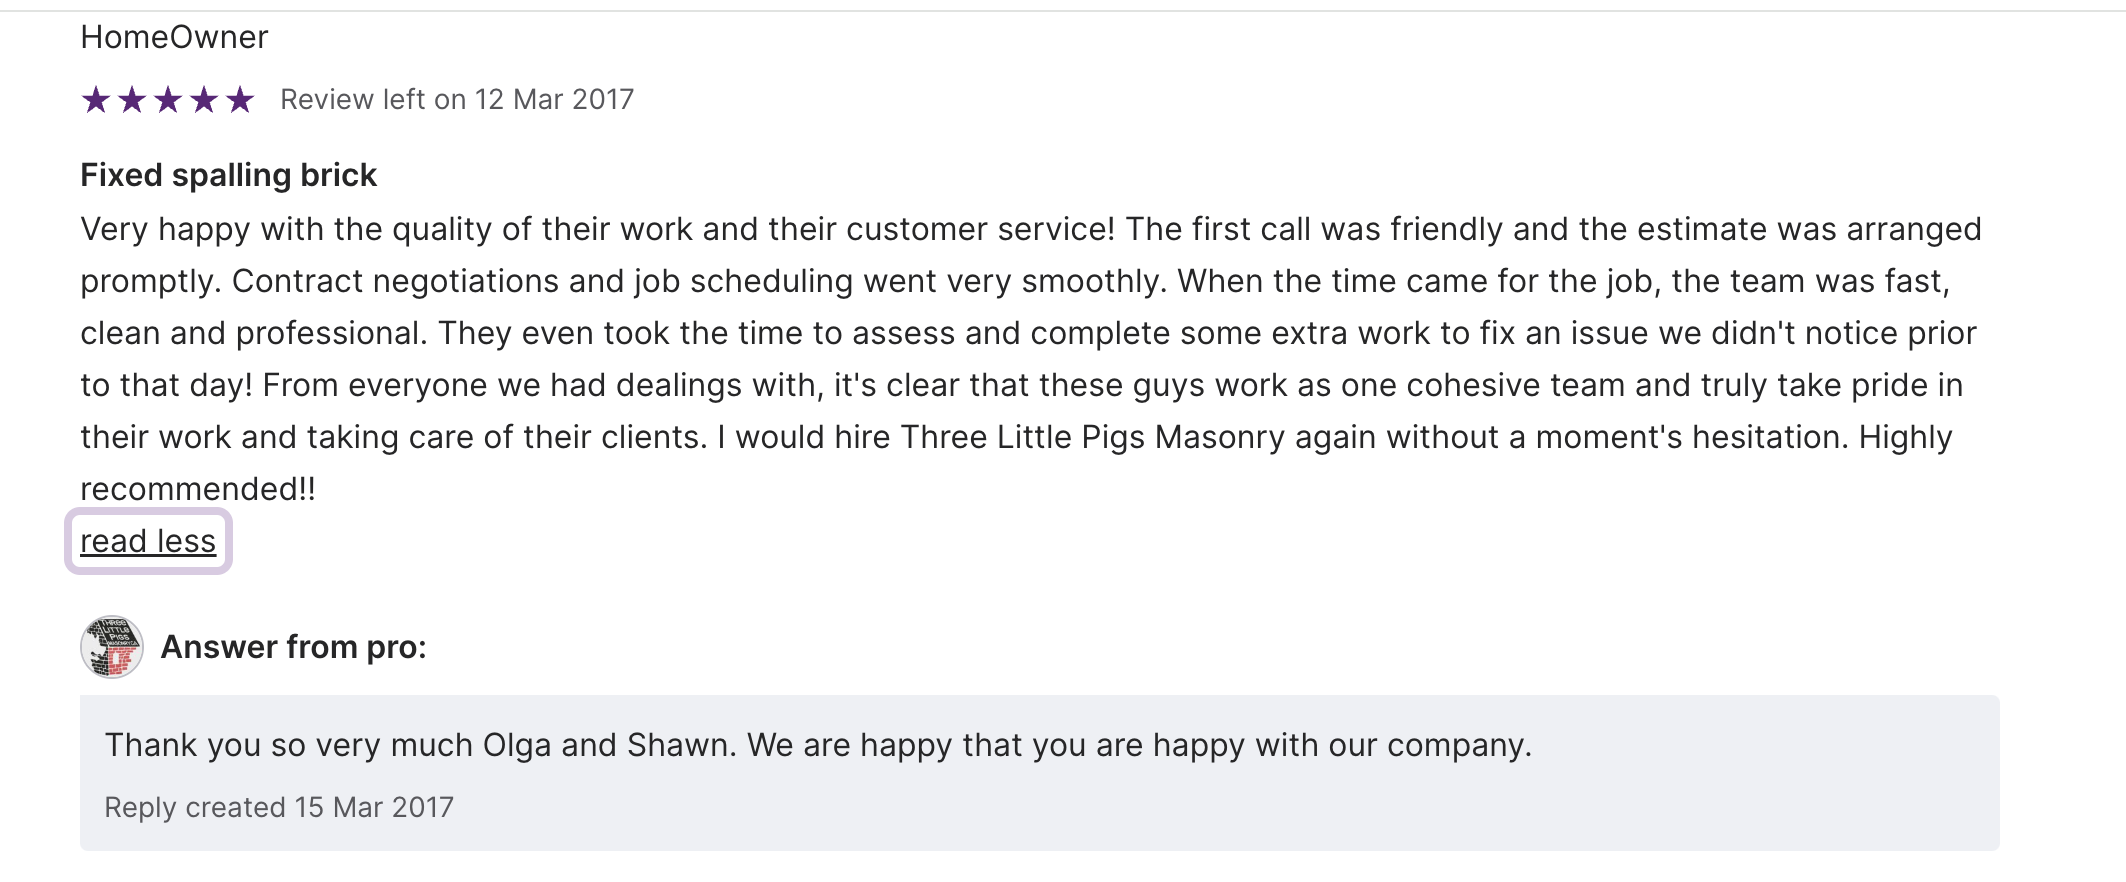Screen dimensions: 2126x882
Task: Click the second purple rating star
Action: [x=132, y=100]
